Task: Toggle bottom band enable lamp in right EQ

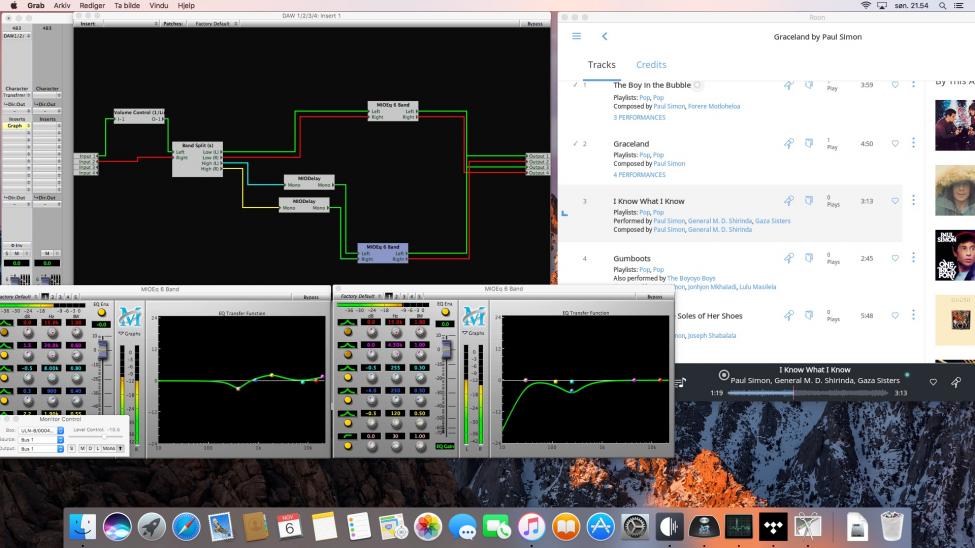Action: pyautogui.click(x=348, y=446)
